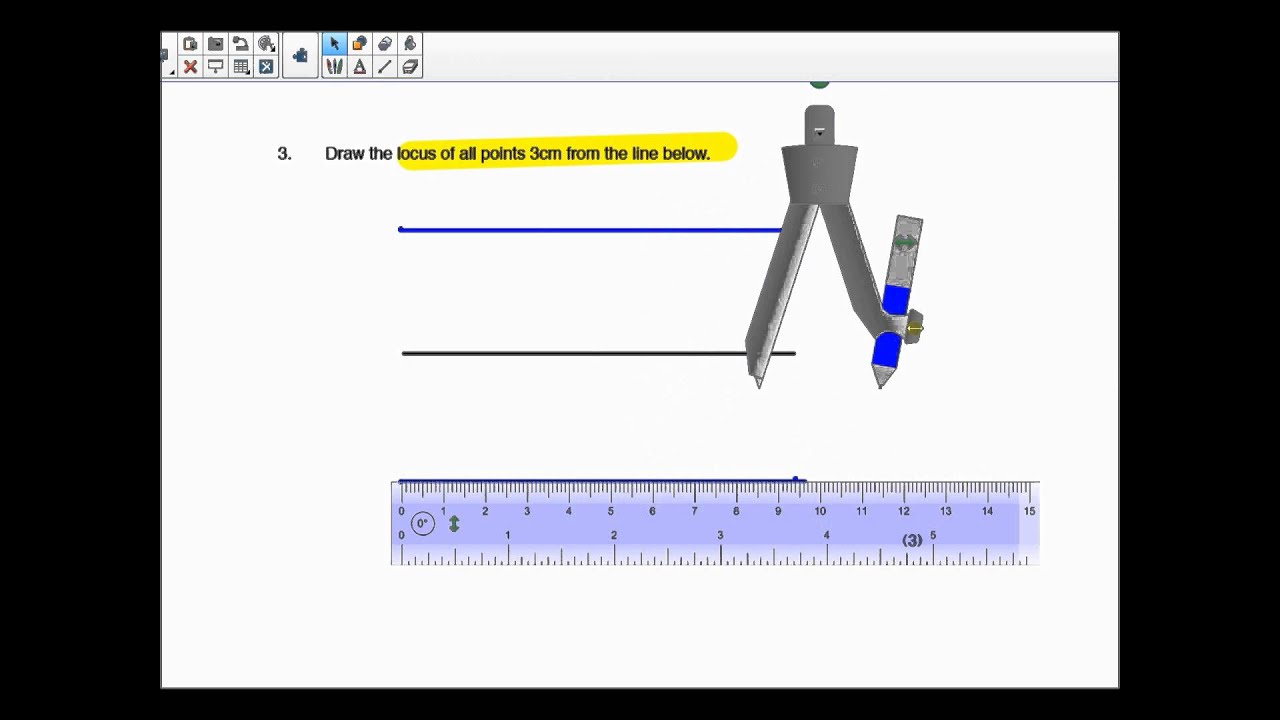Click the yellow width-adjust arrow on compass
1280x720 pixels.
point(913,328)
